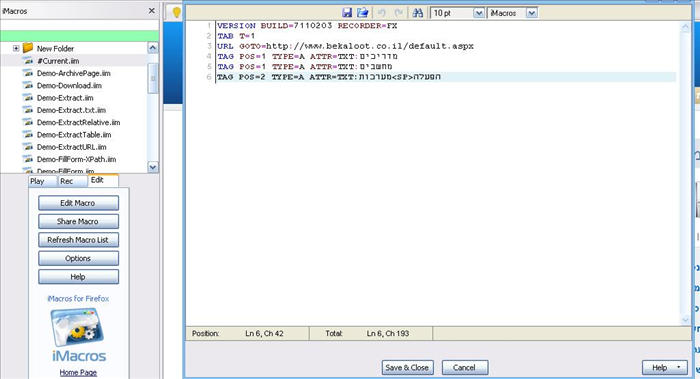The height and width of the screenshot is (379, 700).
Task: Select #Current.iim in the macro list
Action: (x=58, y=61)
